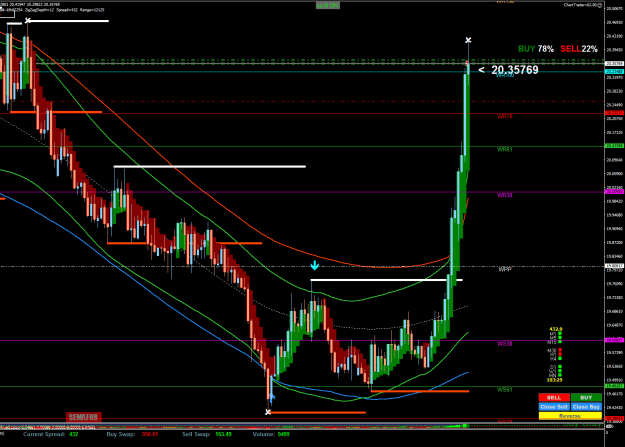Click the blue Close Sell button
The height and width of the screenshot is (447, 625).
554,407
